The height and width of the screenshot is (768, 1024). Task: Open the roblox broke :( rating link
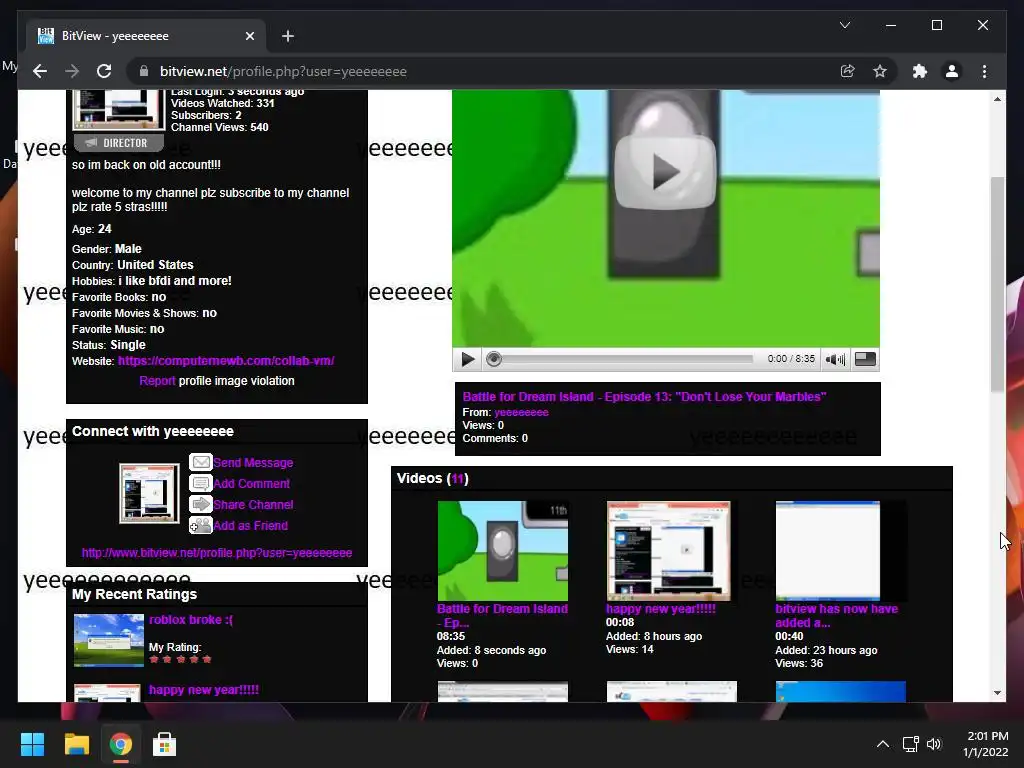coord(191,620)
